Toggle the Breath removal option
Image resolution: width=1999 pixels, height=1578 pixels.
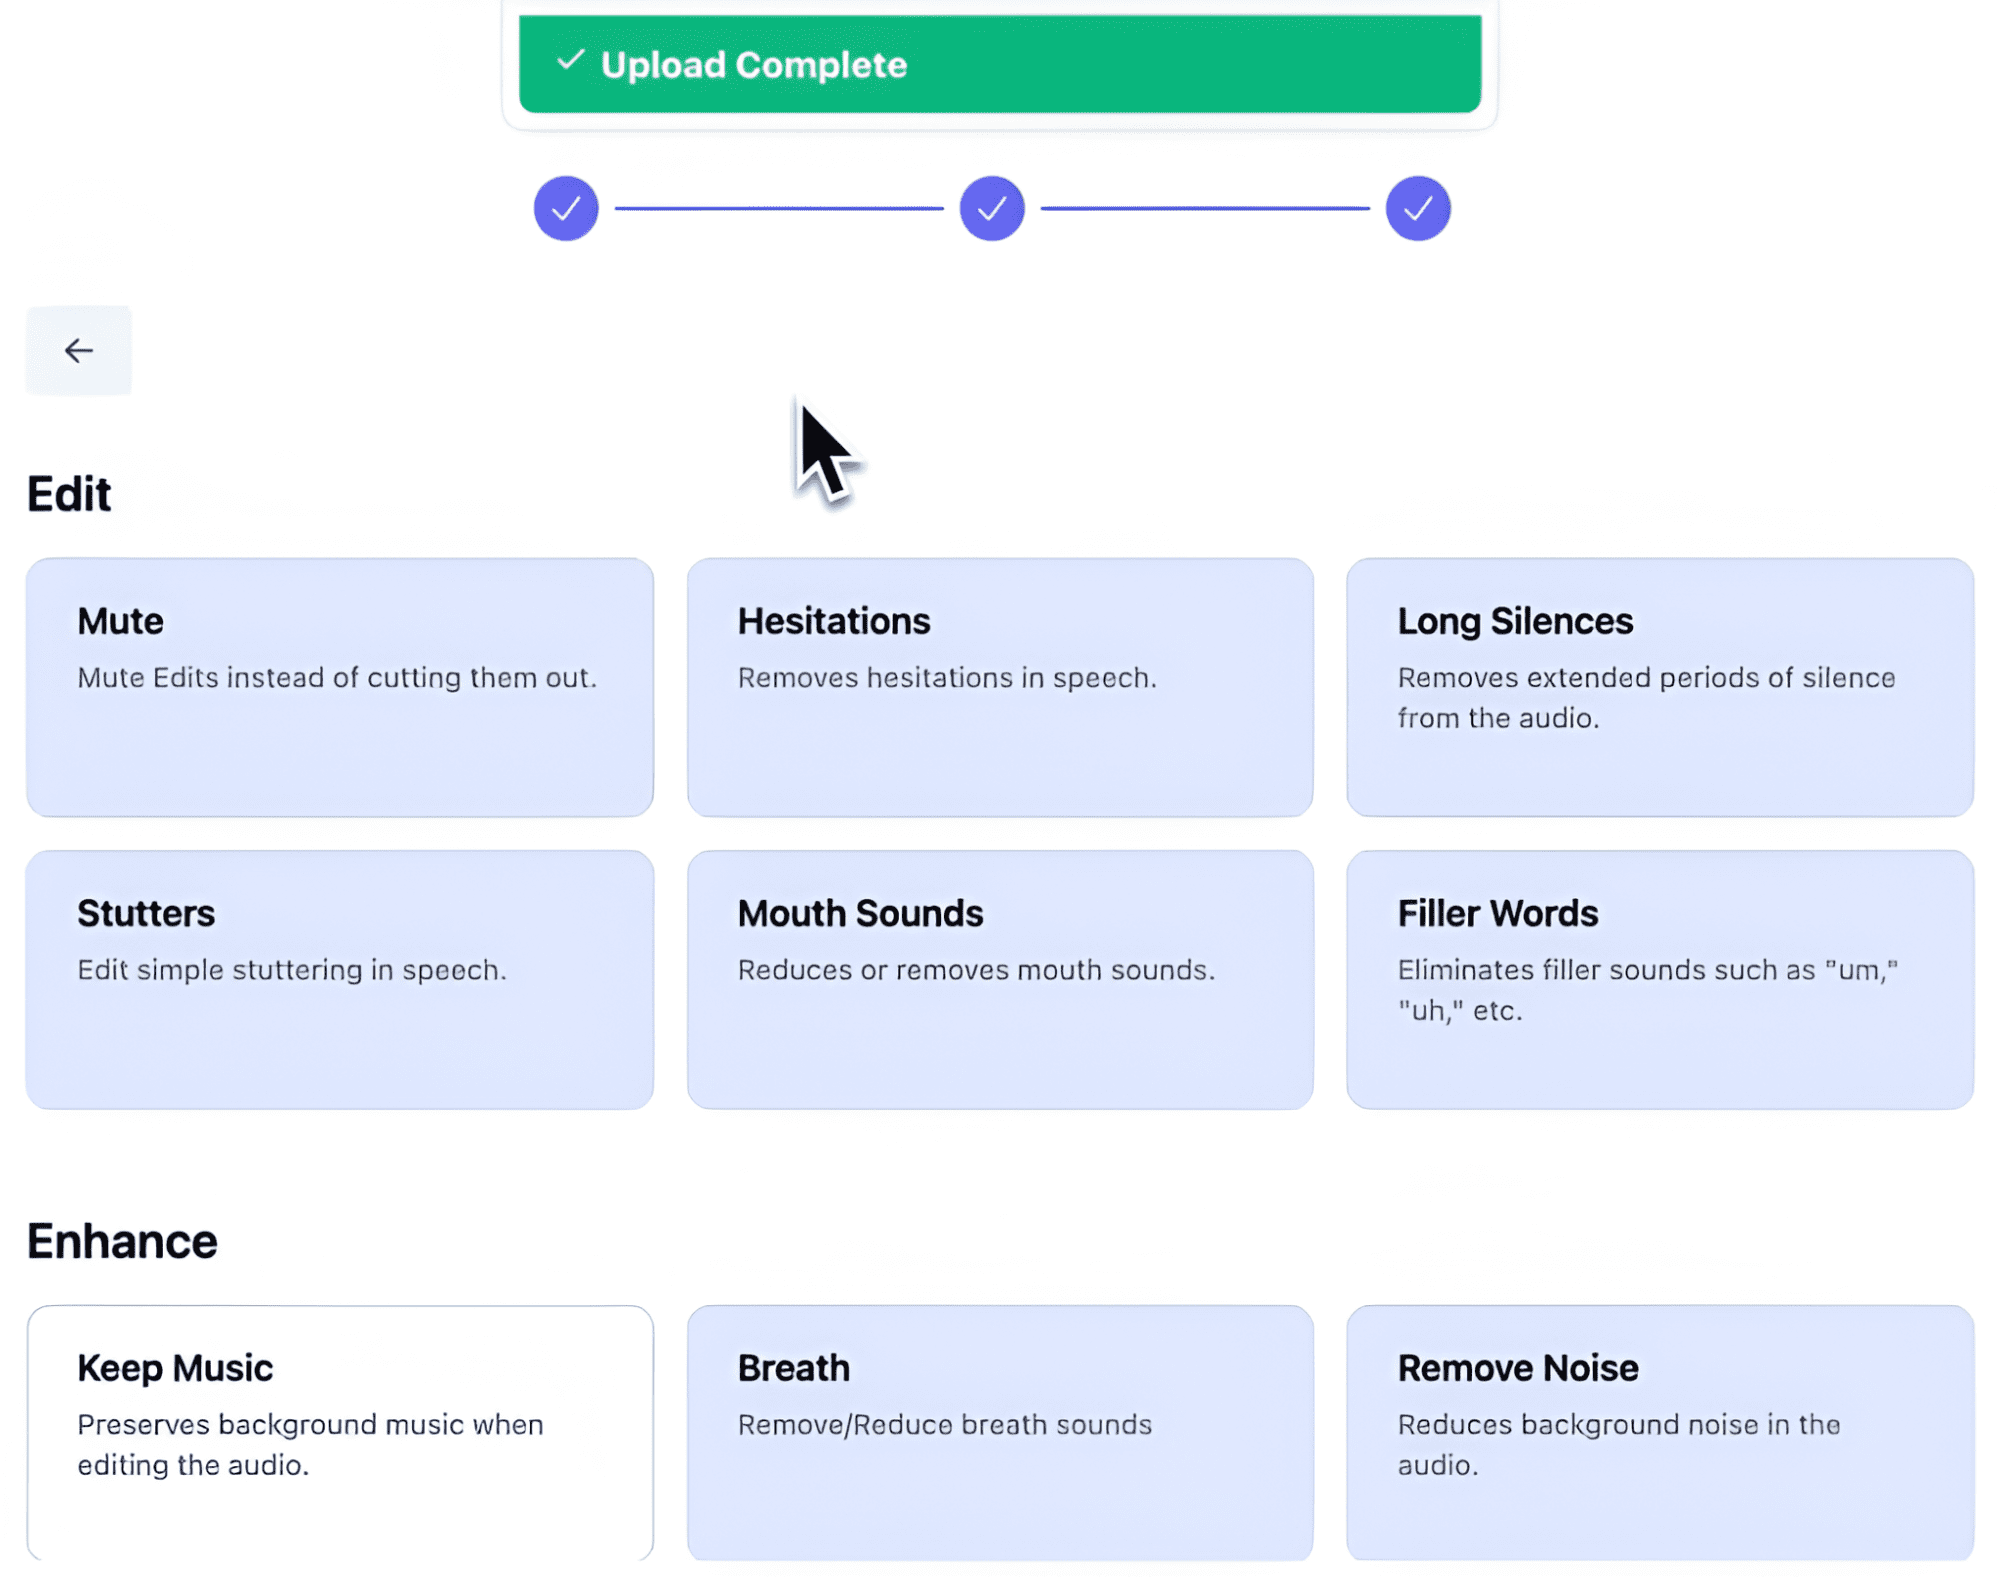(999, 1432)
